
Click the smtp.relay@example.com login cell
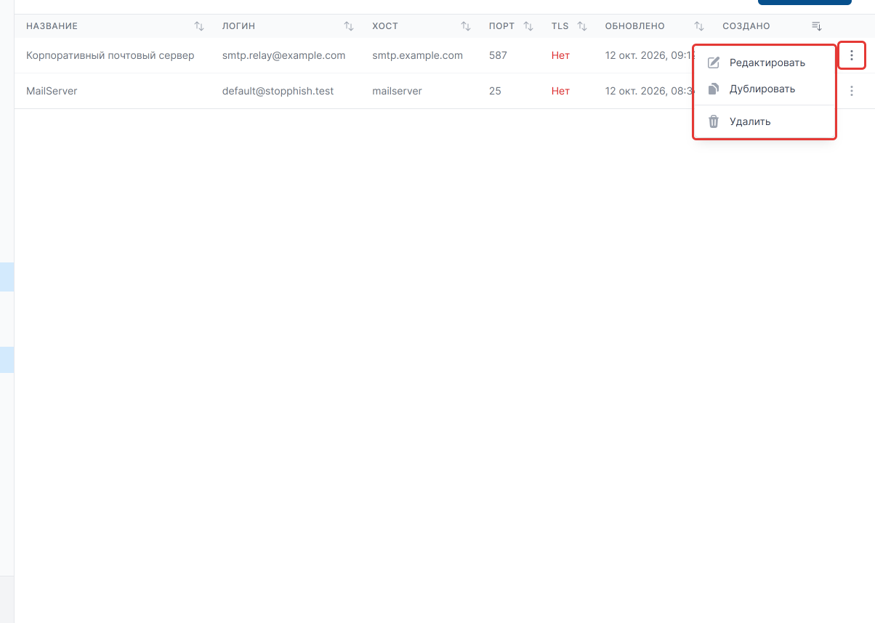pyautogui.click(x=283, y=55)
